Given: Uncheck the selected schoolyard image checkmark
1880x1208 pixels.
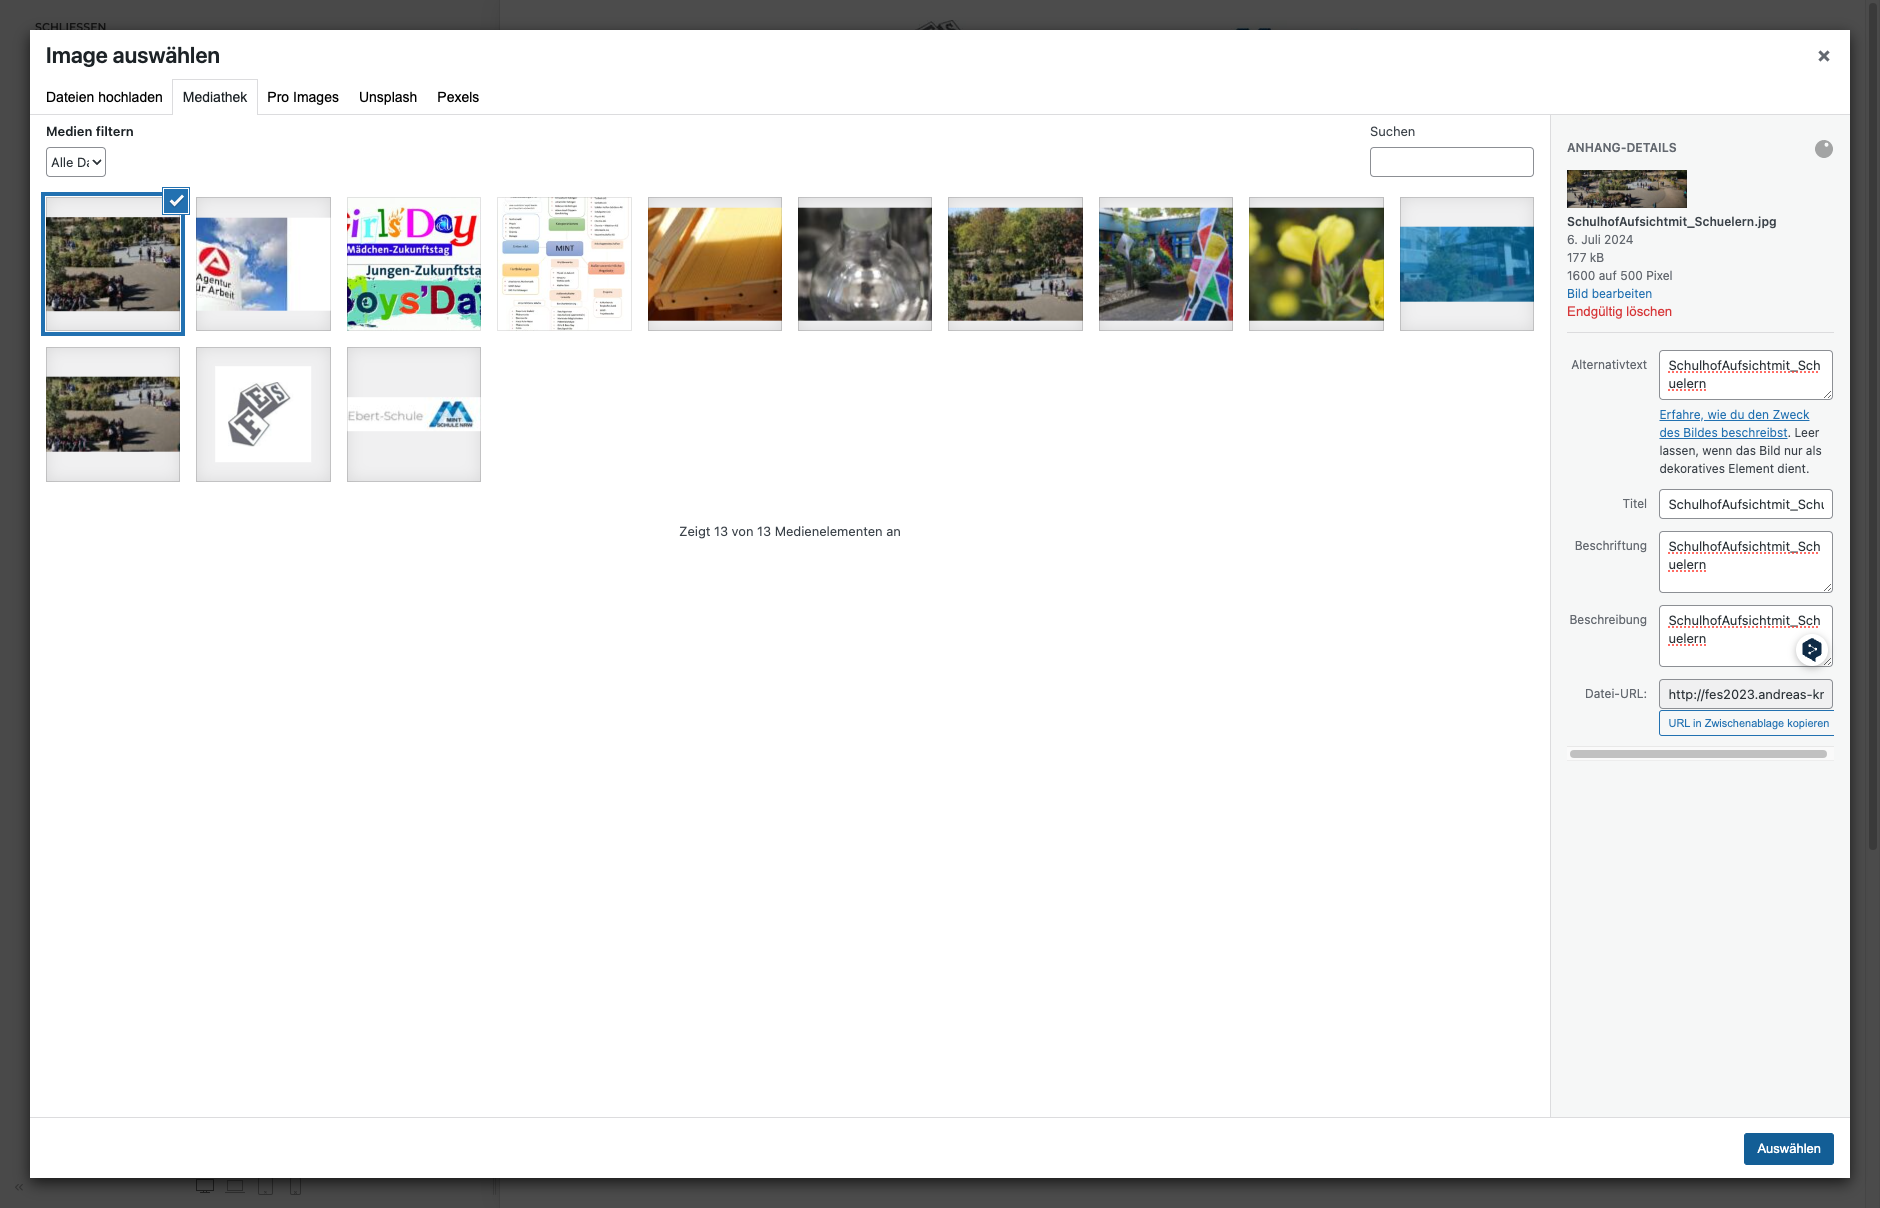Looking at the screenshot, I should pyautogui.click(x=176, y=201).
